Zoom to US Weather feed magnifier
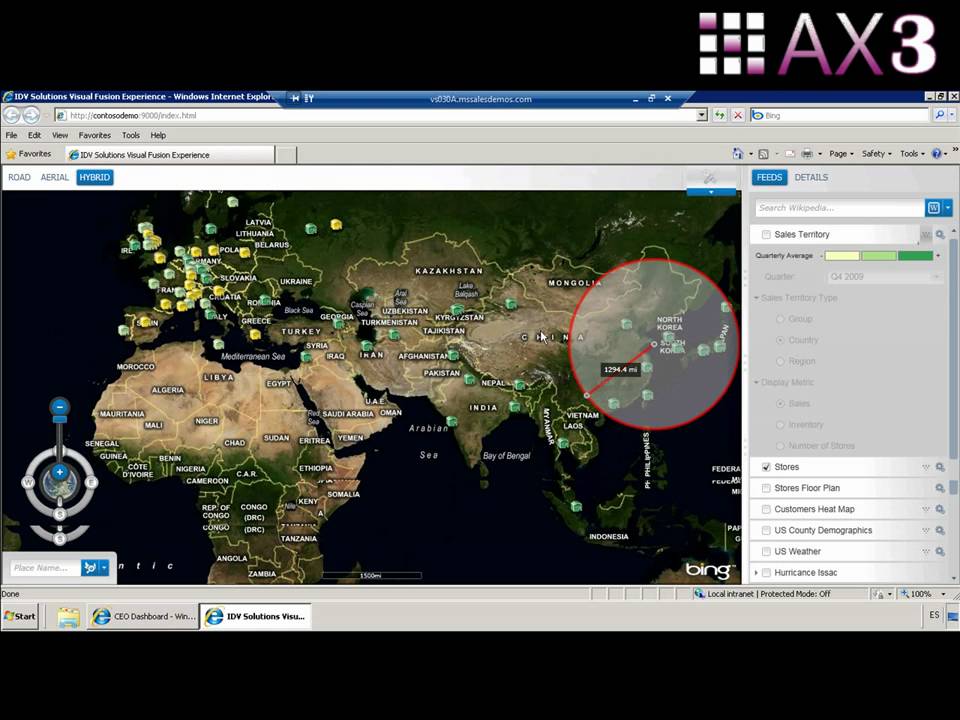The image size is (960, 720). point(940,552)
